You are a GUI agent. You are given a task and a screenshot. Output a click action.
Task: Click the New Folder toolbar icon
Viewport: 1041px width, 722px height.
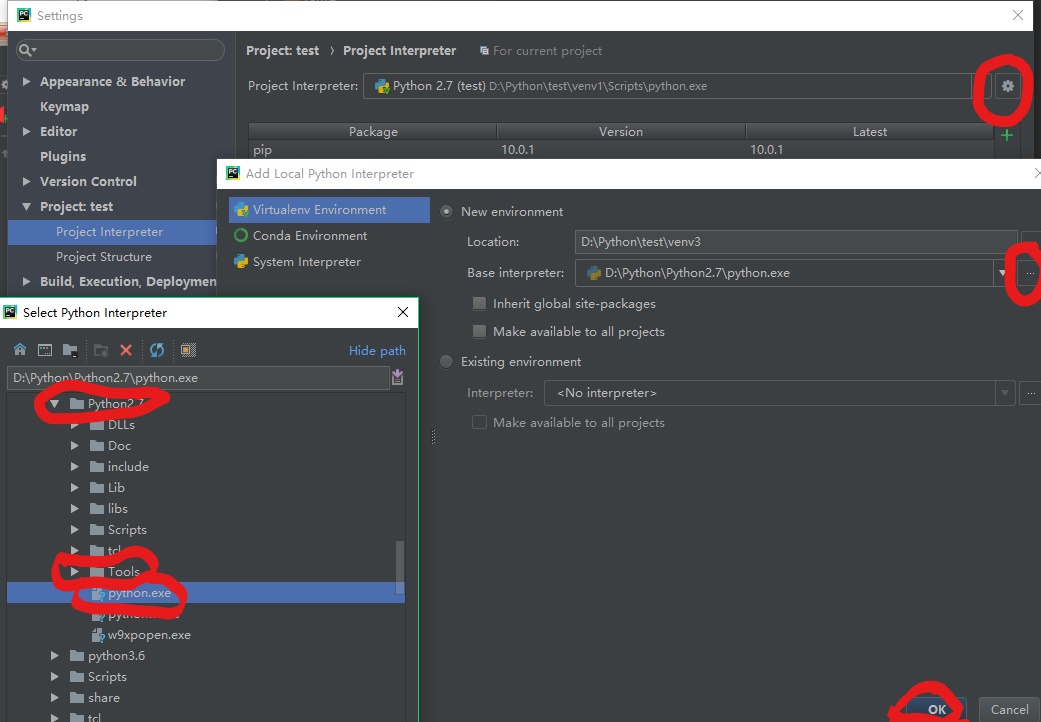[101, 350]
